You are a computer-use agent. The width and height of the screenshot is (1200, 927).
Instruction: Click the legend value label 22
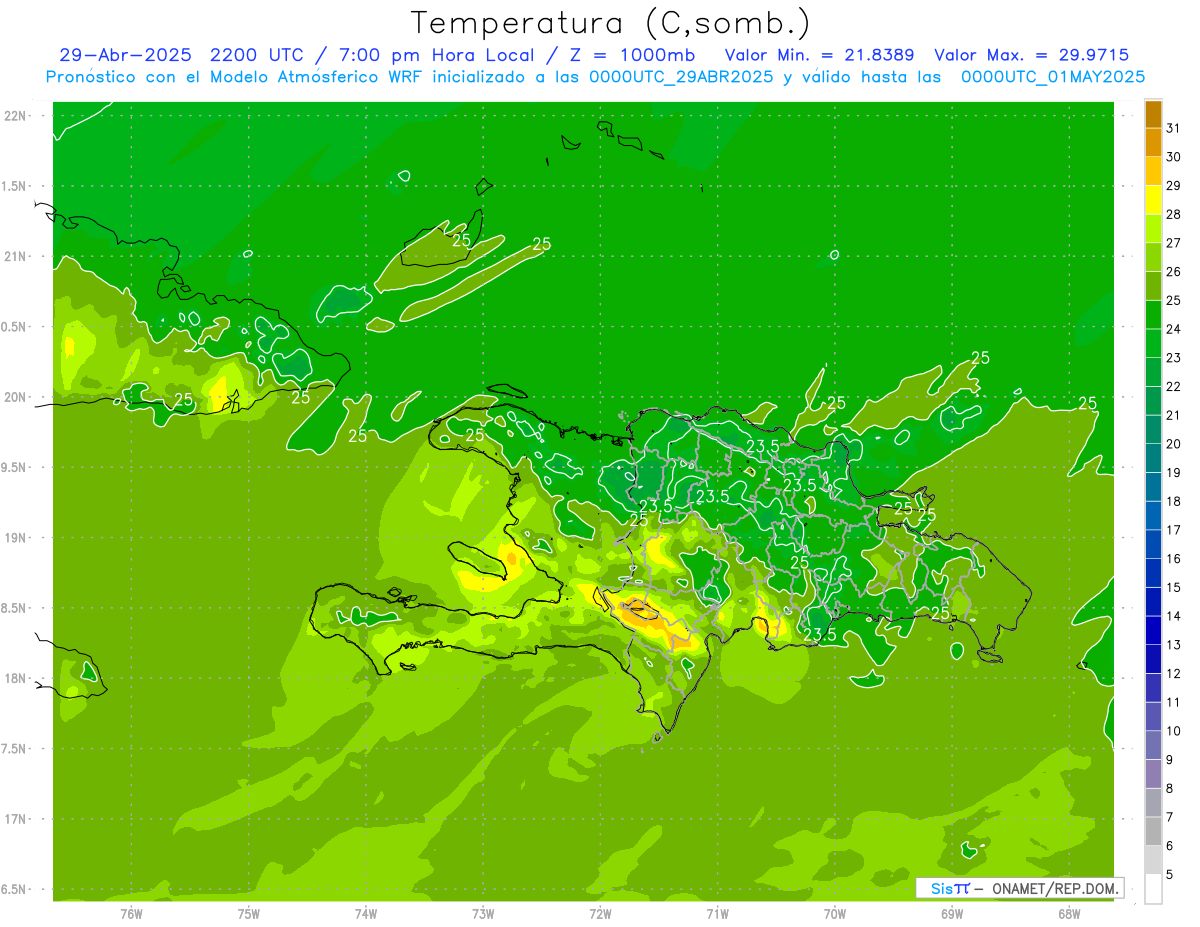[x=1174, y=387]
